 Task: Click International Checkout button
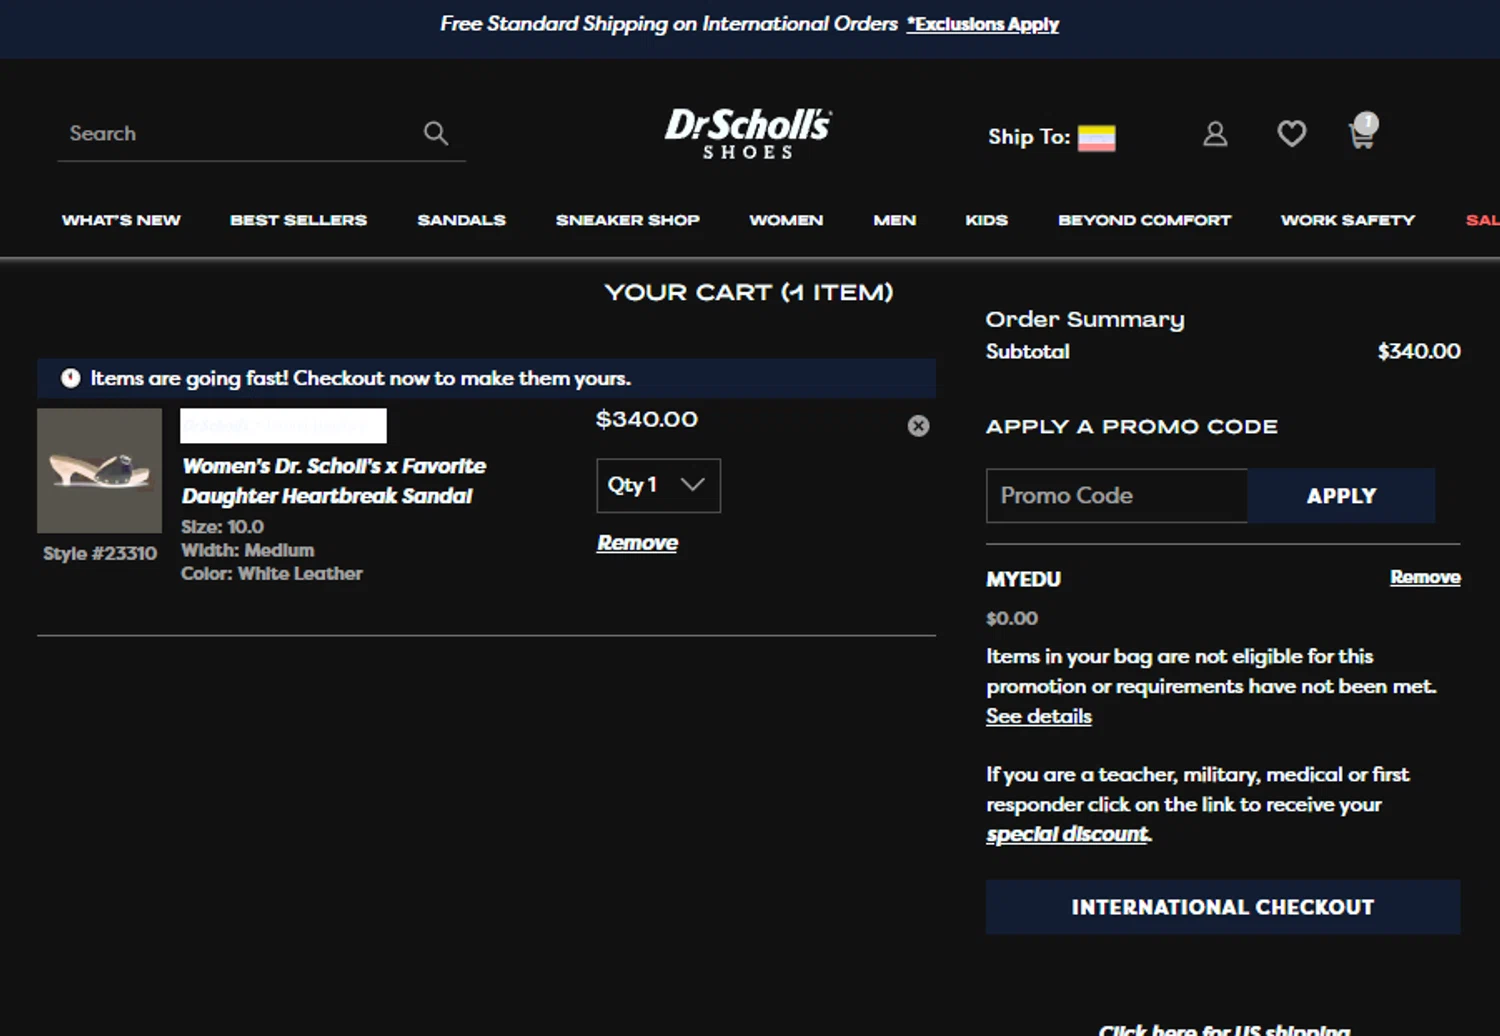point(1223,907)
